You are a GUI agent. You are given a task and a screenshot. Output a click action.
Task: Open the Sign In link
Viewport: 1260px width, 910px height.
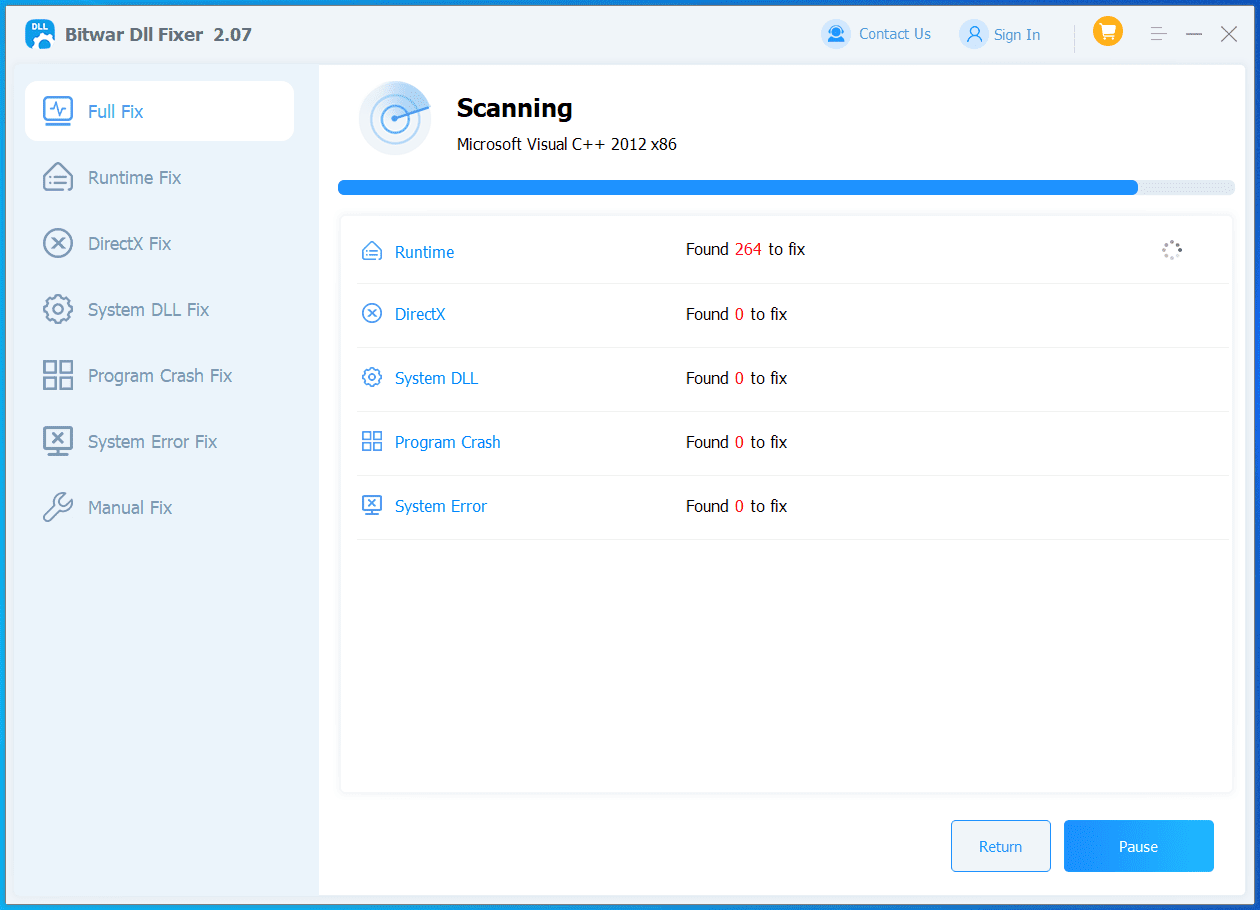tap(1016, 35)
